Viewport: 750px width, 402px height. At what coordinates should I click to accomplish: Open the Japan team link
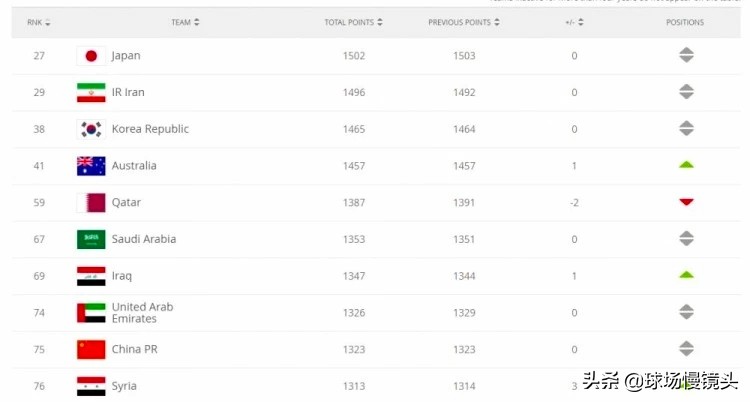coord(126,56)
